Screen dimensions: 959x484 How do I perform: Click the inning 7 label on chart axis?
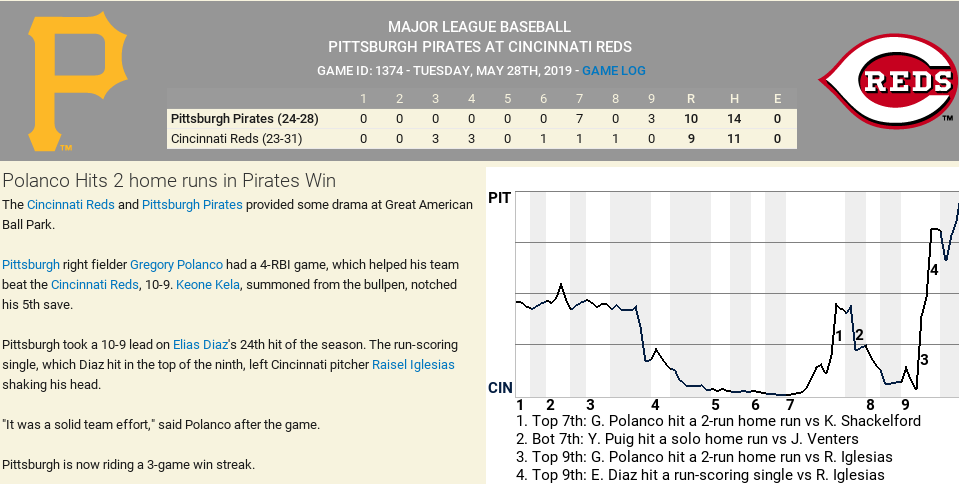790,405
